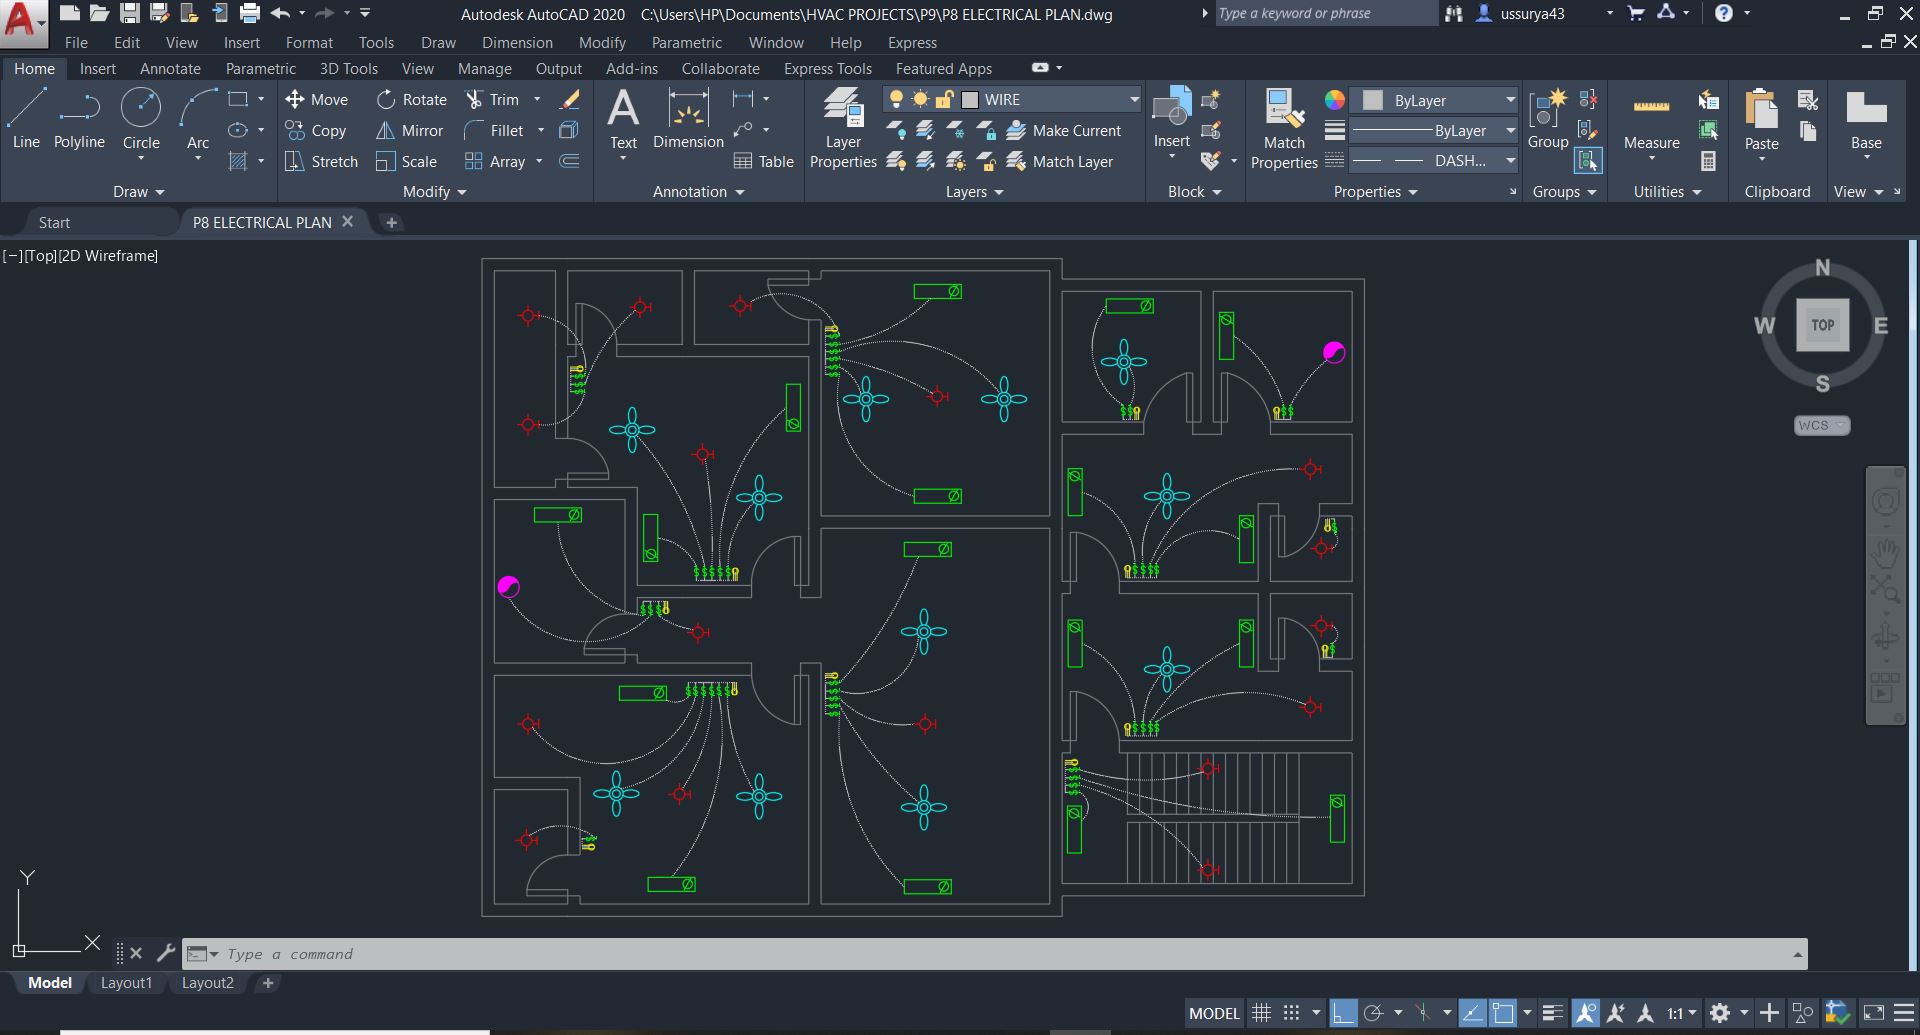
Task: Paste from clipboard
Action: coord(1762,120)
